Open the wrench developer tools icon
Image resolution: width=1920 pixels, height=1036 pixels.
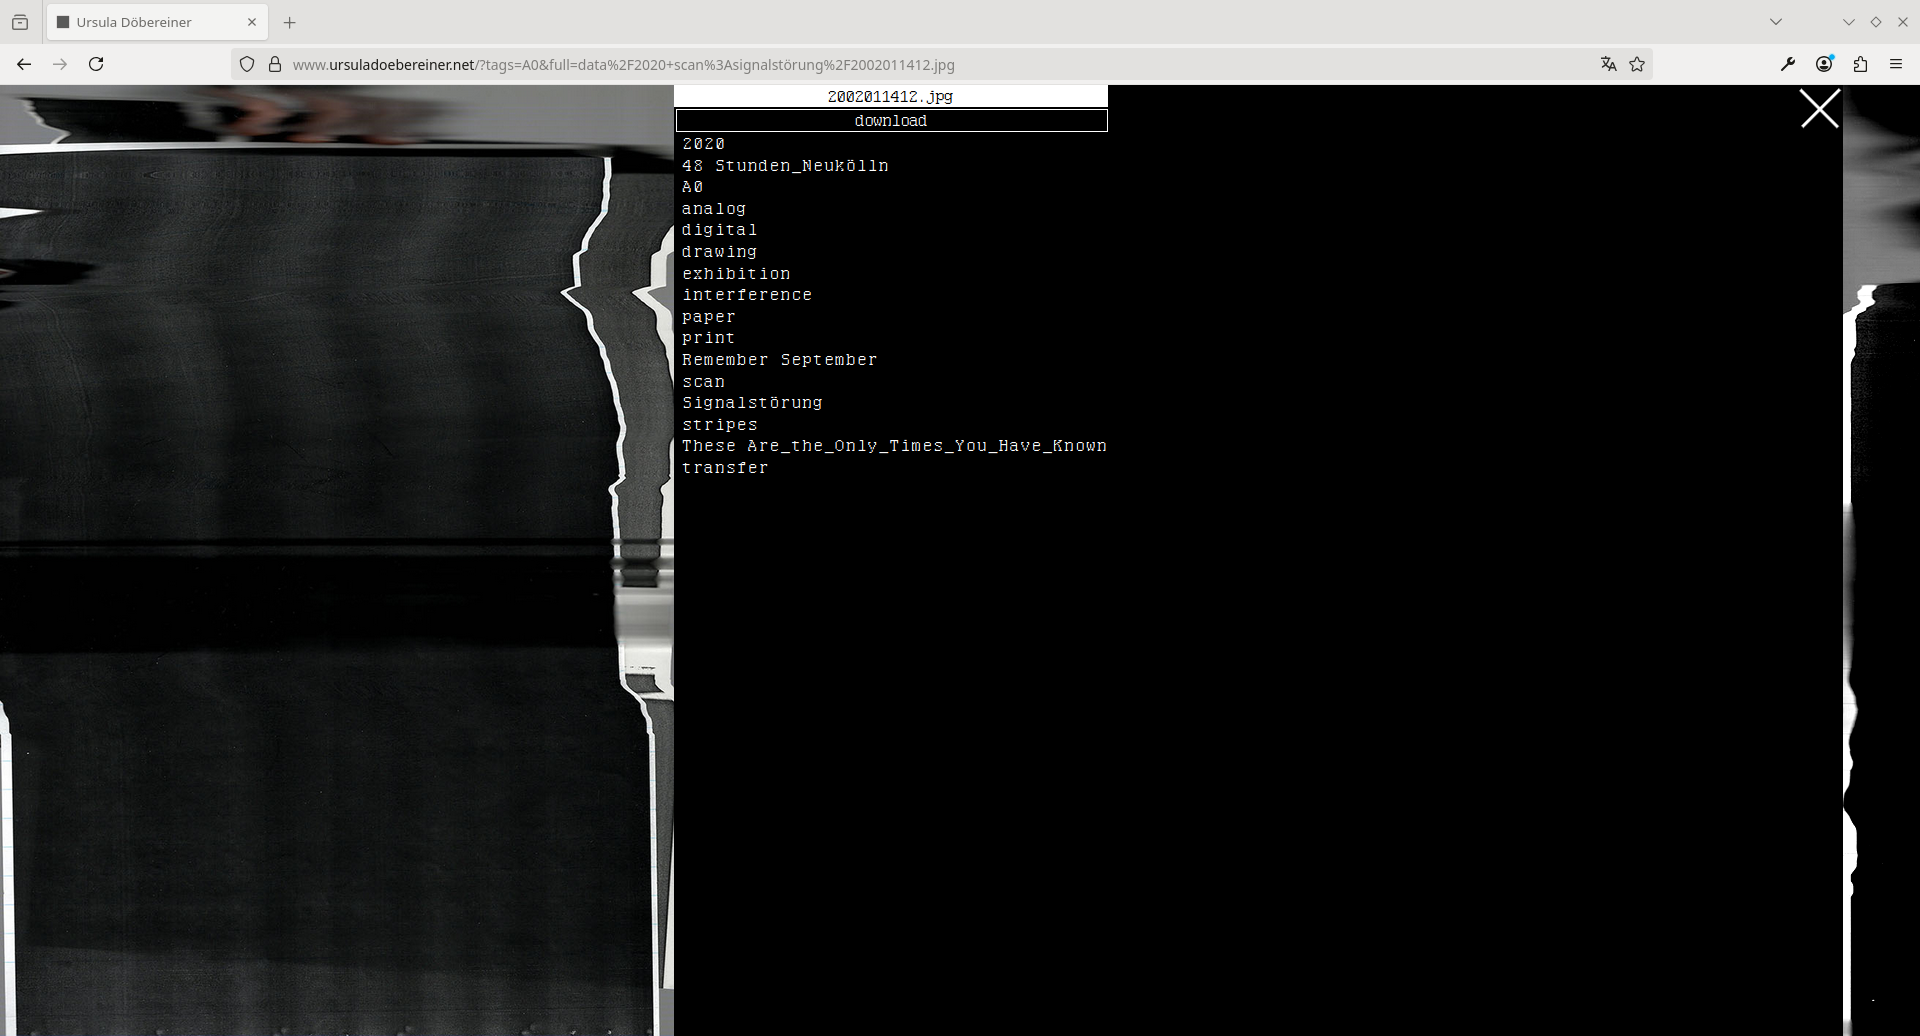(1788, 64)
